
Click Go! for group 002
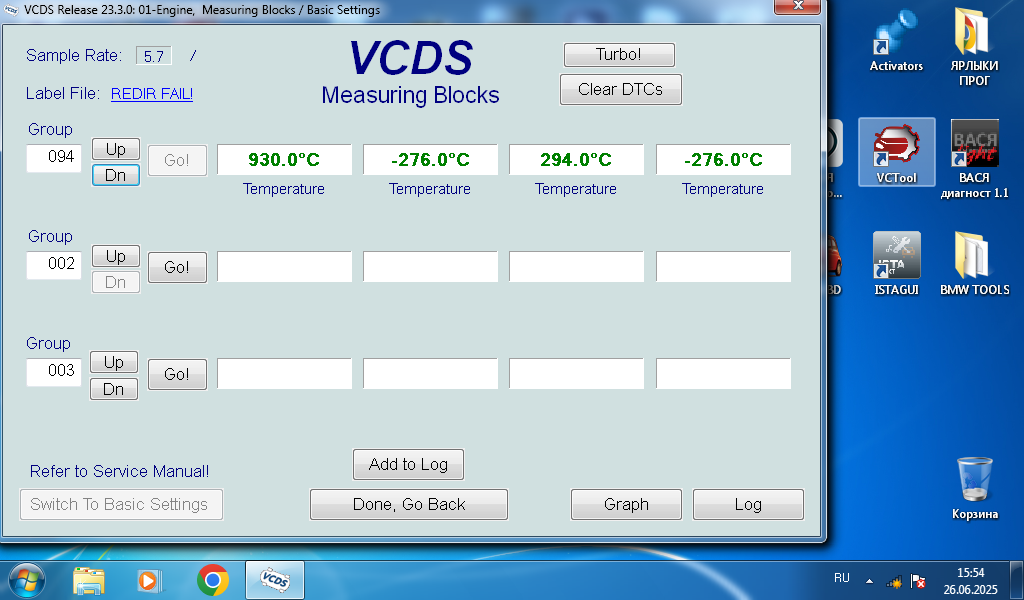pos(177,267)
